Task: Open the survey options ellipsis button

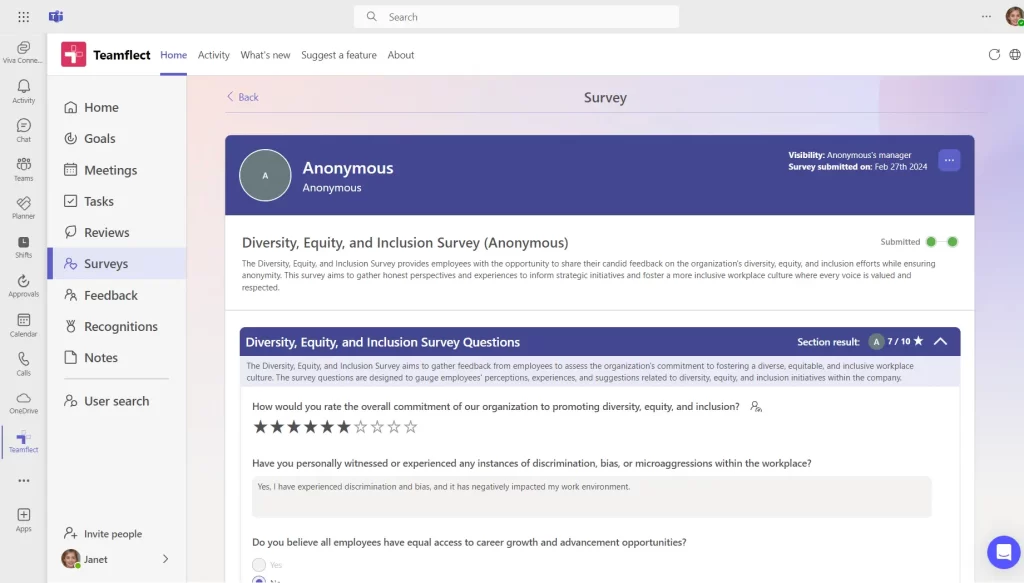Action: click(x=949, y=160)
